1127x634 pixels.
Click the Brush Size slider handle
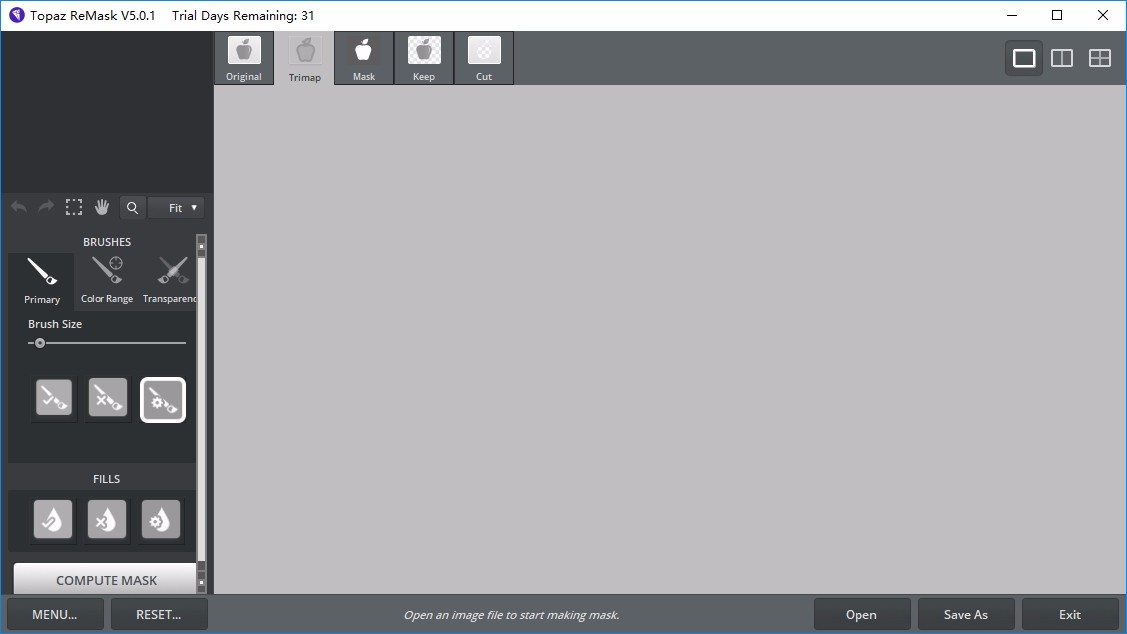coord(40,343)
